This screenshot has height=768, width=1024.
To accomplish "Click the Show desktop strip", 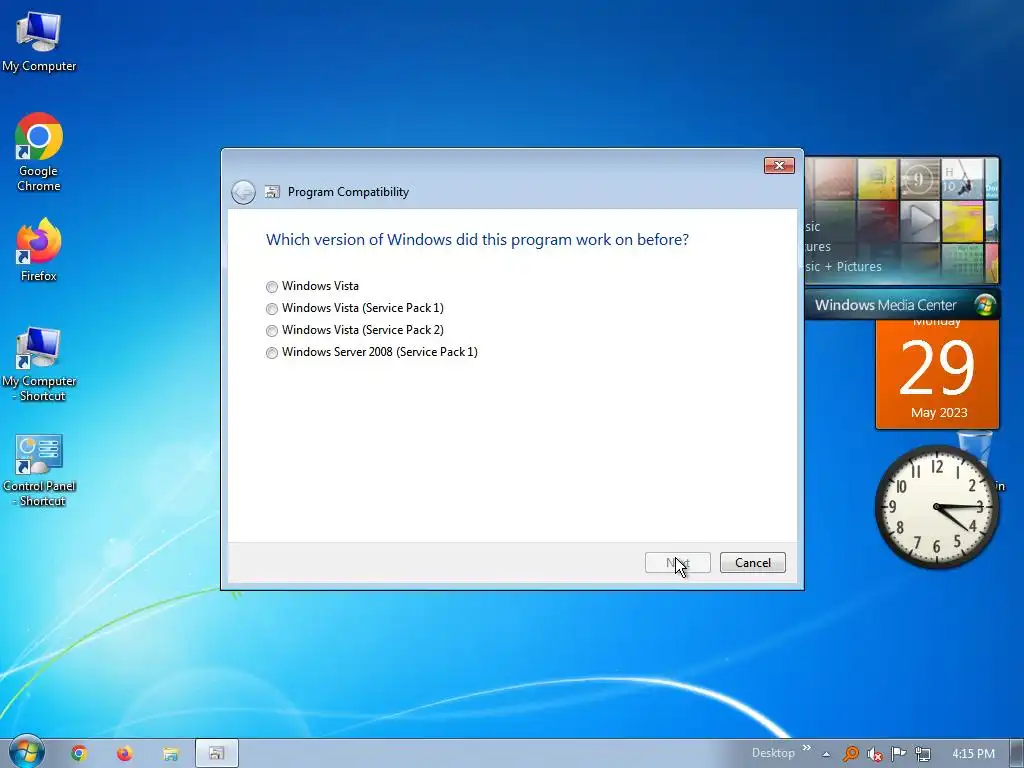I will 1017,754.
